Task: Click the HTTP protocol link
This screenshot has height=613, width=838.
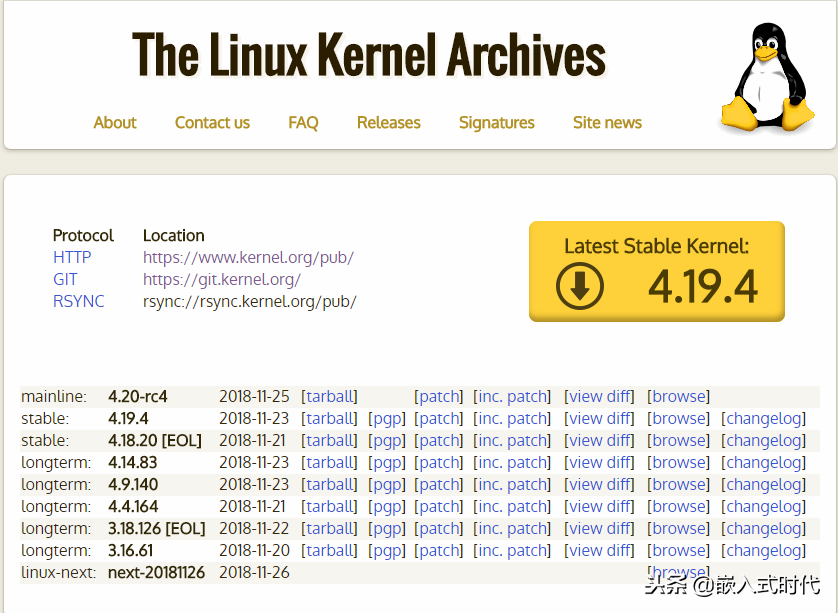Action: tap(72, 257)
